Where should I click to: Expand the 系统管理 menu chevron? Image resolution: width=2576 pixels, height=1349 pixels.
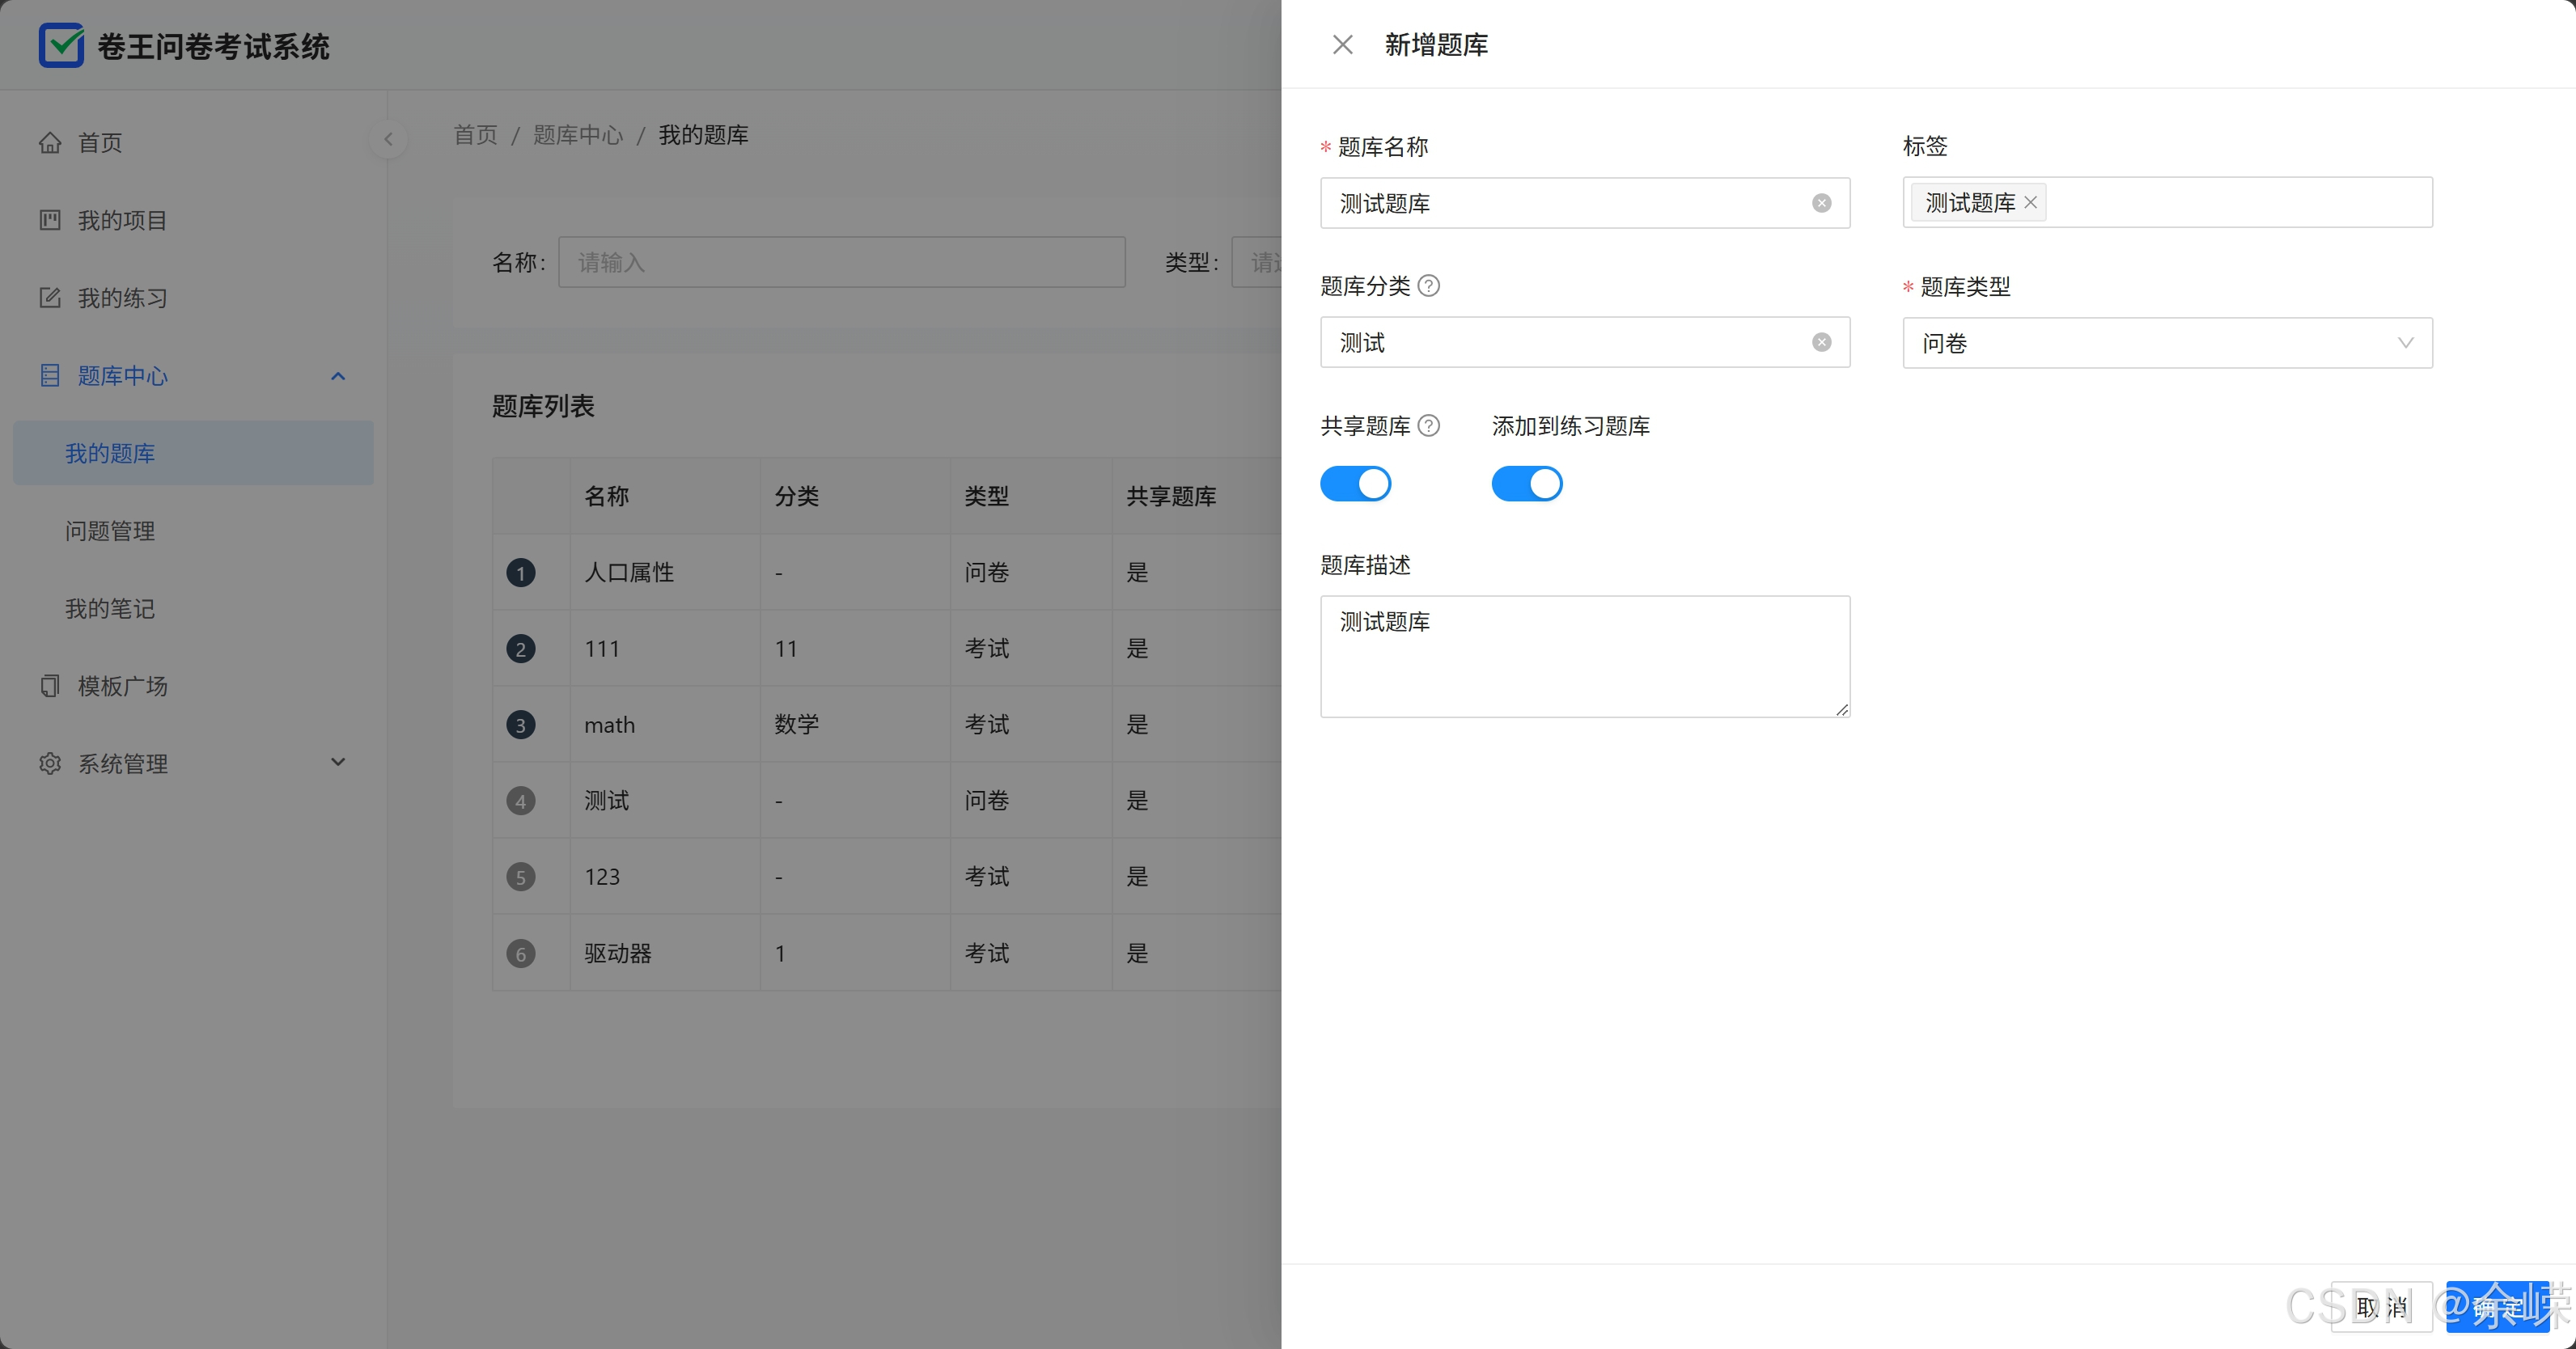click(x=338, y=762)
